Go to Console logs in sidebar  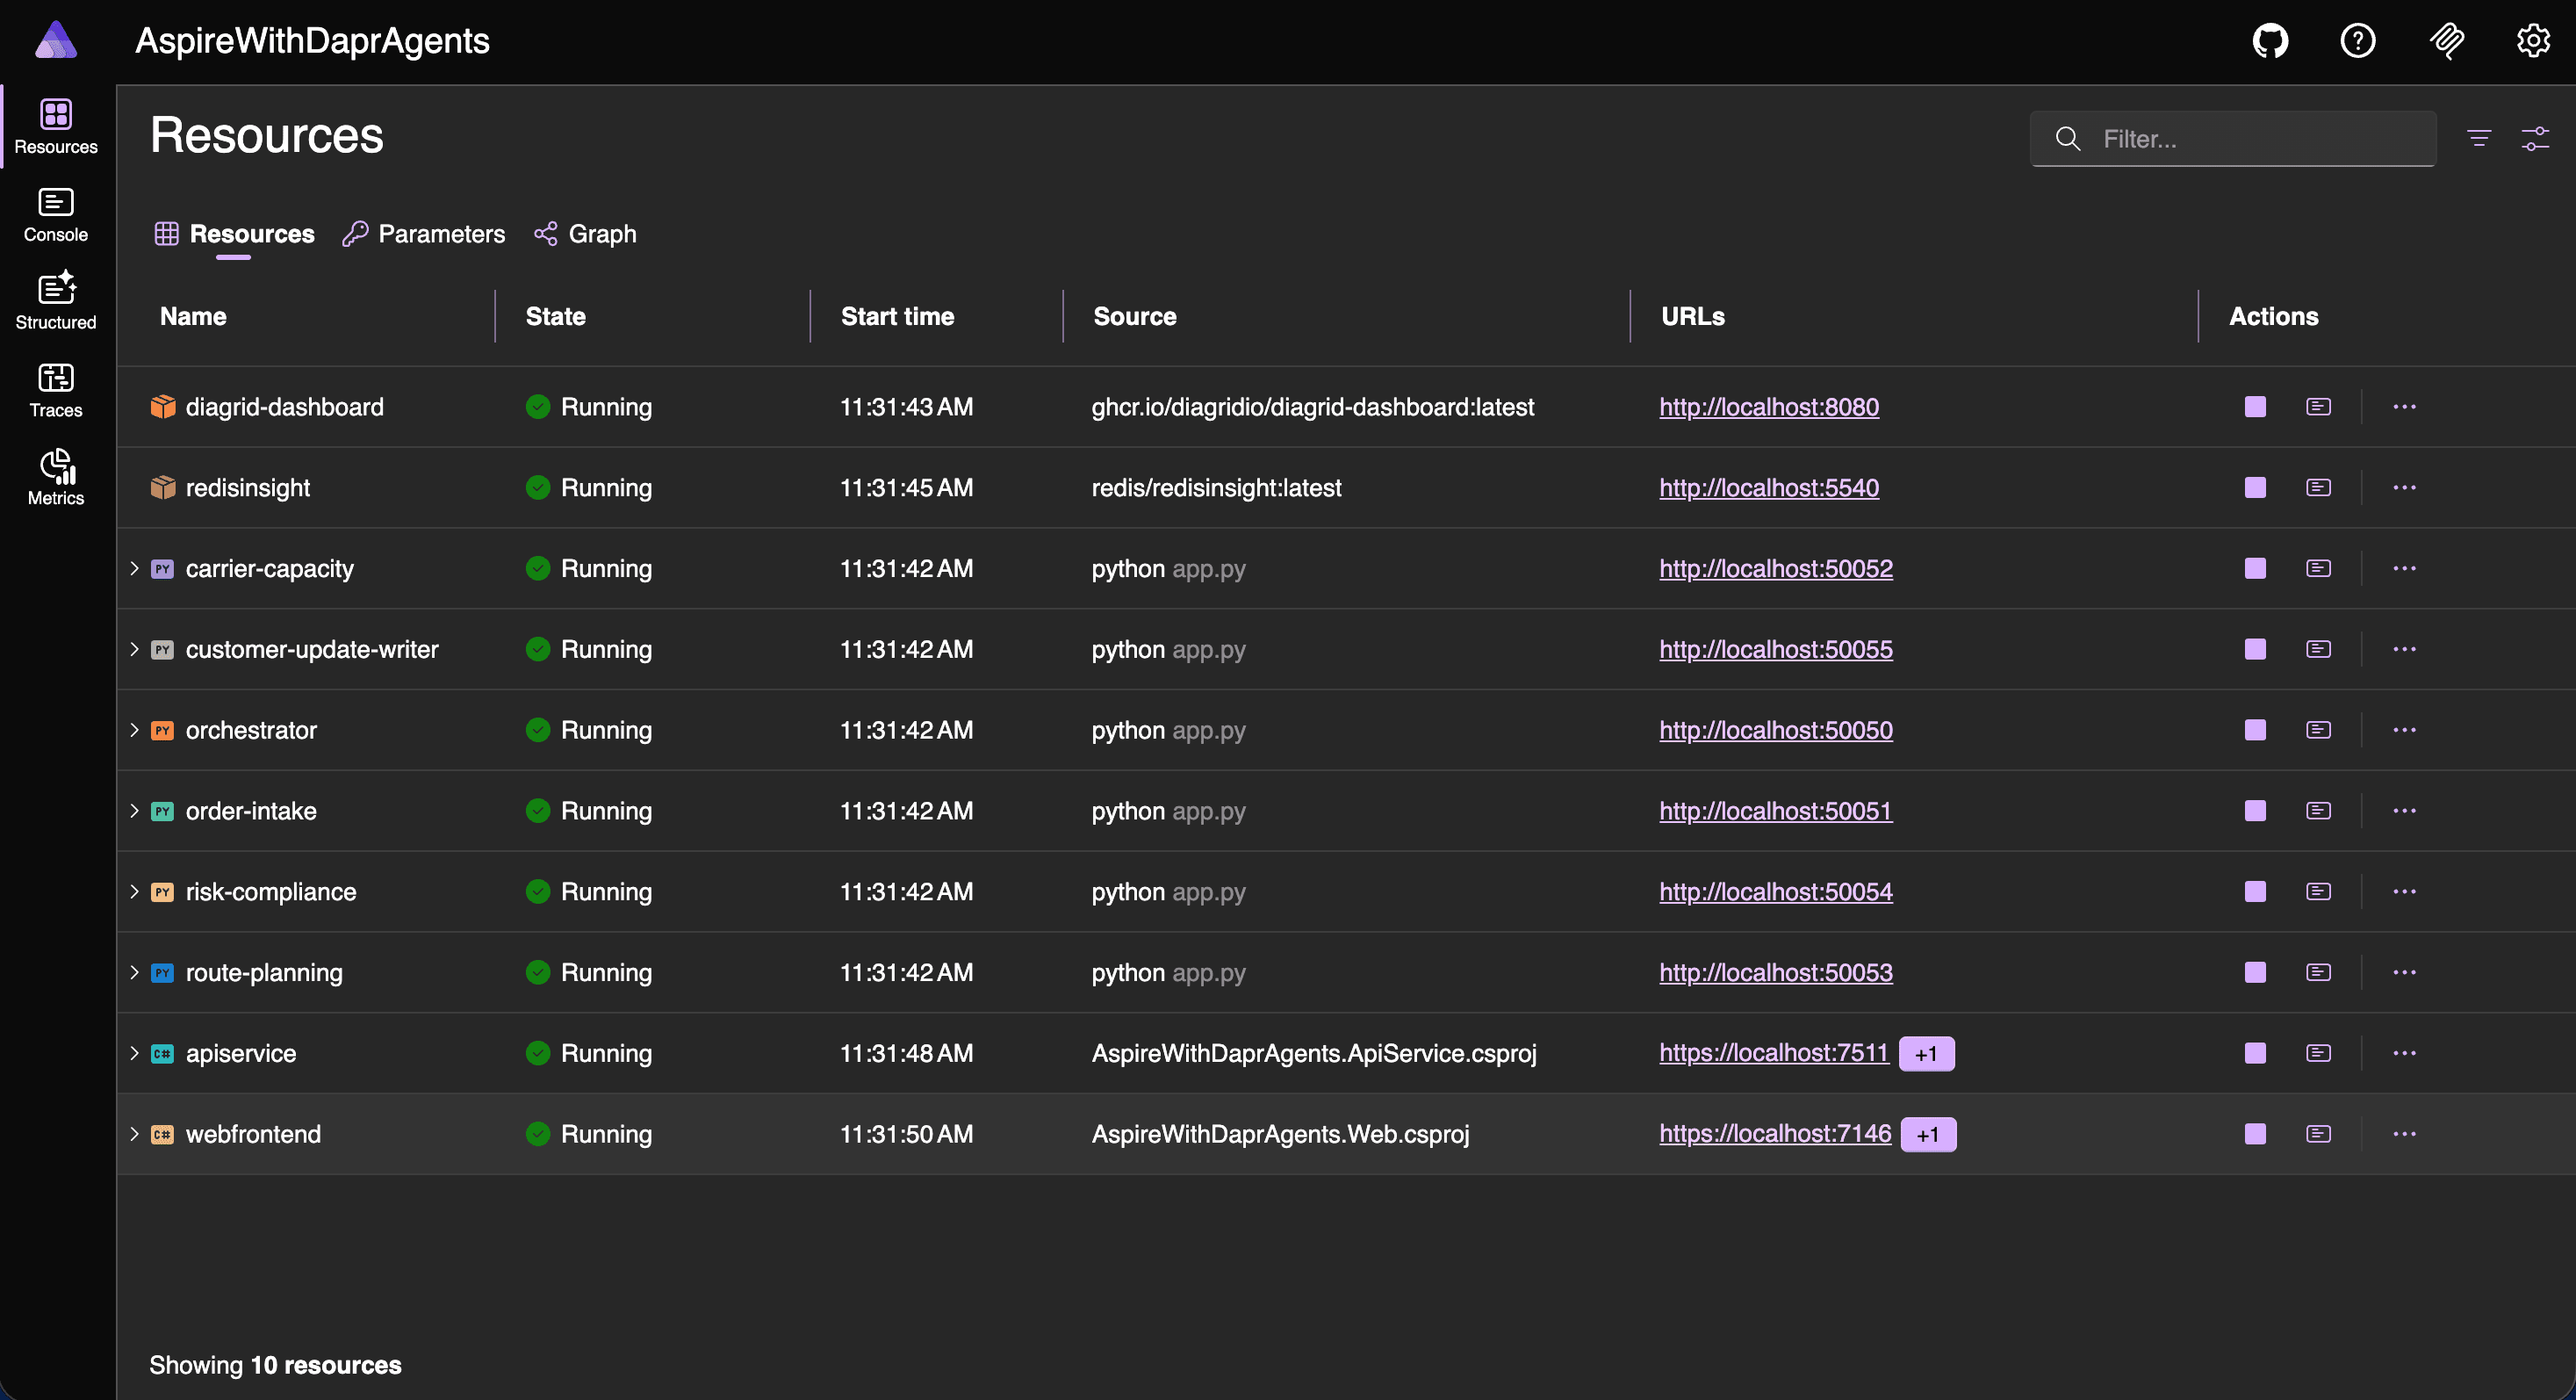pyautogui.click(x=56, y=215)
